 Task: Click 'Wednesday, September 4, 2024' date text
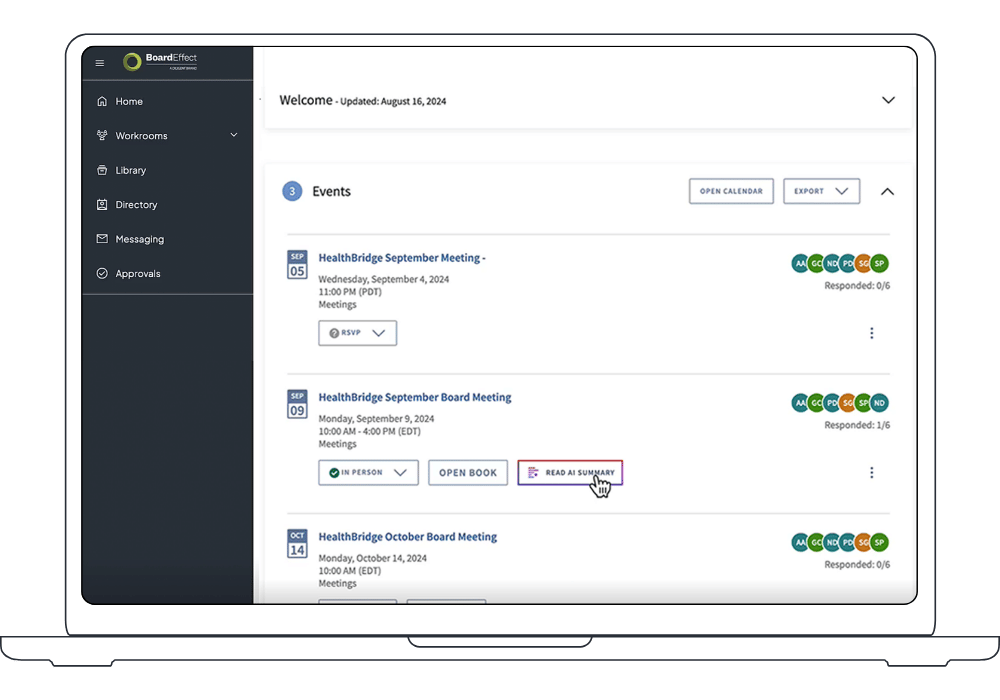click(x=384, y=280)
